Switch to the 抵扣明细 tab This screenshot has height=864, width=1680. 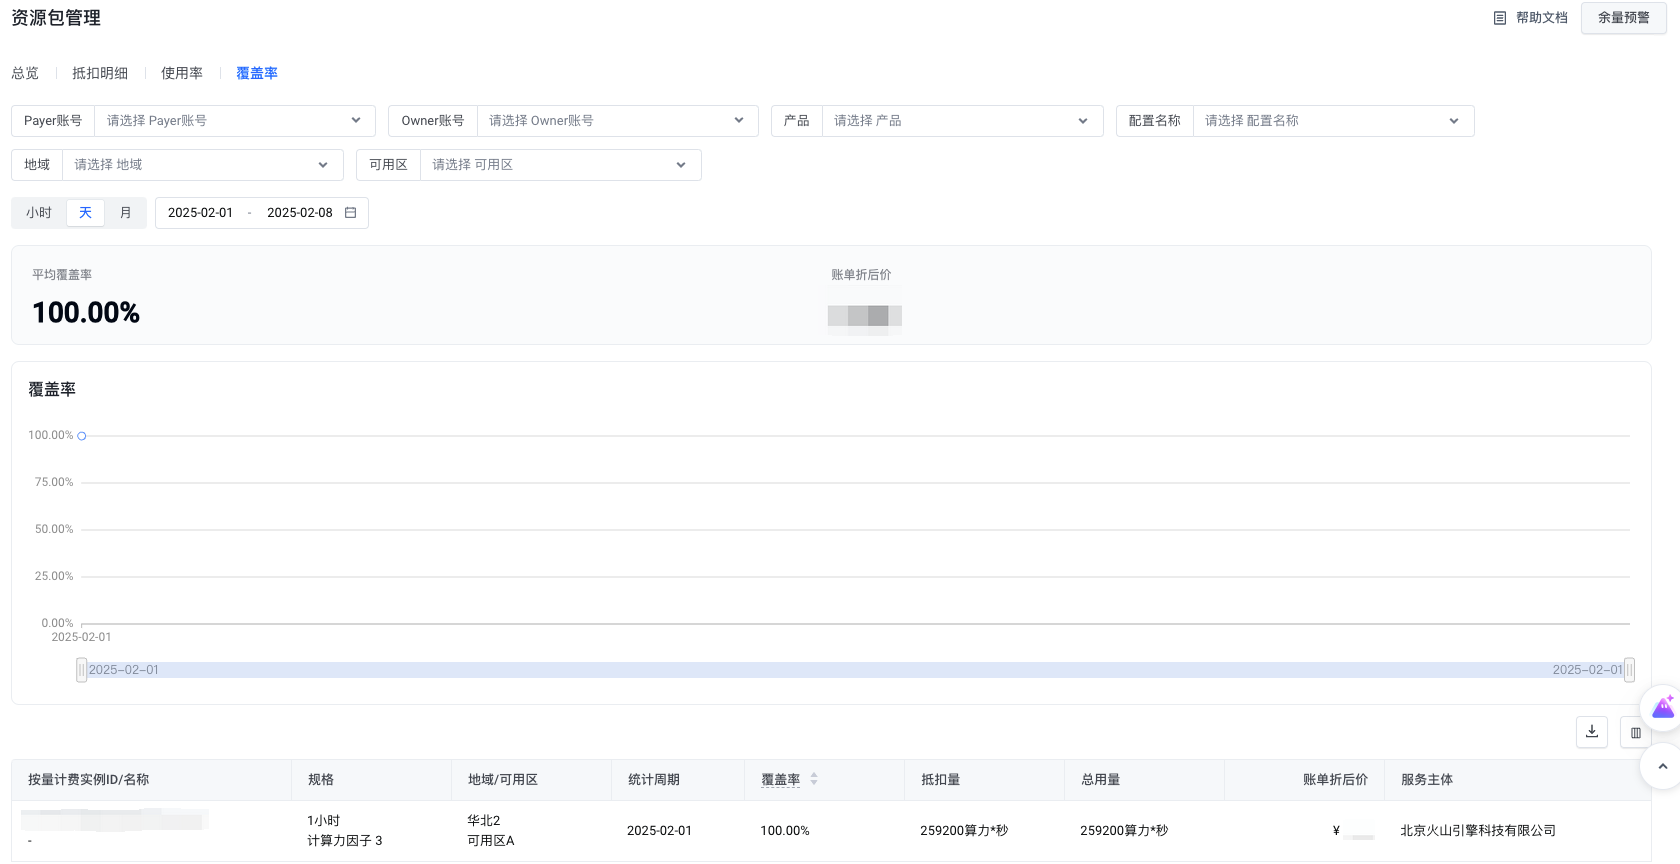[x=100, y=73]
